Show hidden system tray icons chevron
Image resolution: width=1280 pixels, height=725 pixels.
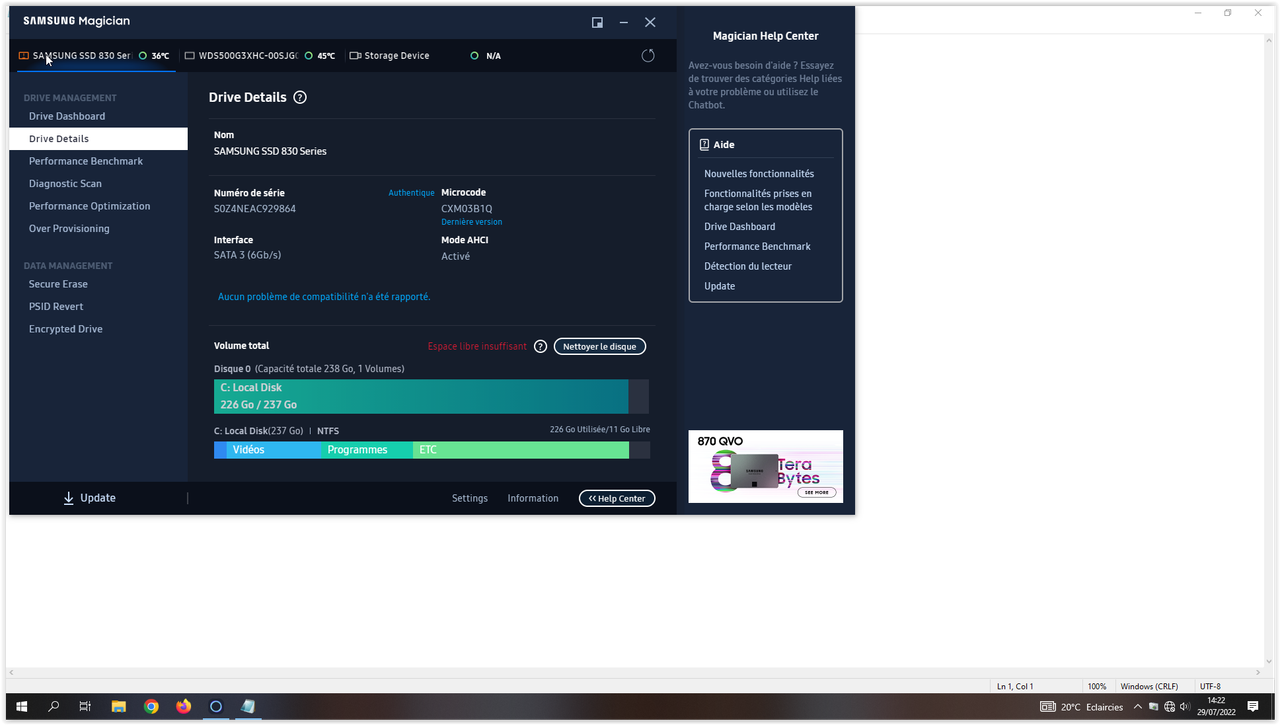pyautogui.click(x=1138, y=707)
